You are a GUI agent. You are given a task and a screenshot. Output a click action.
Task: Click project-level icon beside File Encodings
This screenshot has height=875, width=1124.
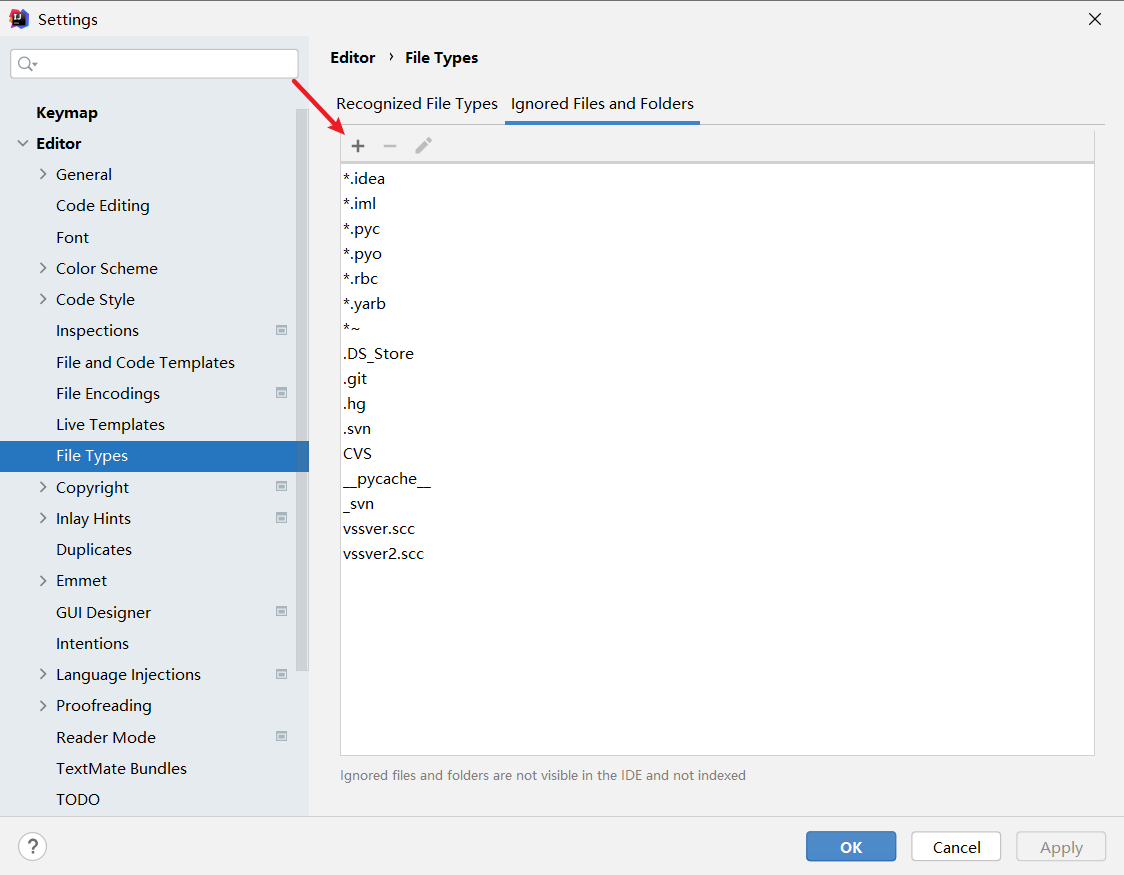[282, 393]
